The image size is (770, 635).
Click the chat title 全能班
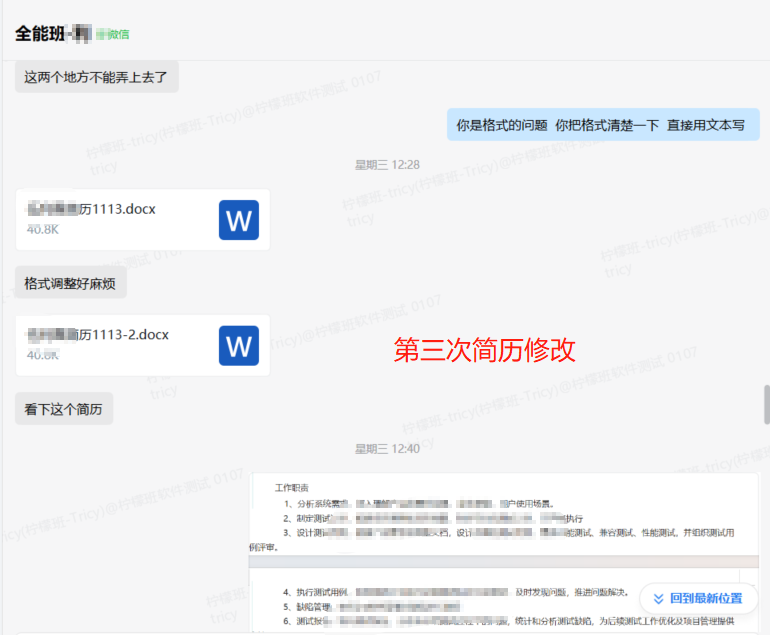click(40, 33)
